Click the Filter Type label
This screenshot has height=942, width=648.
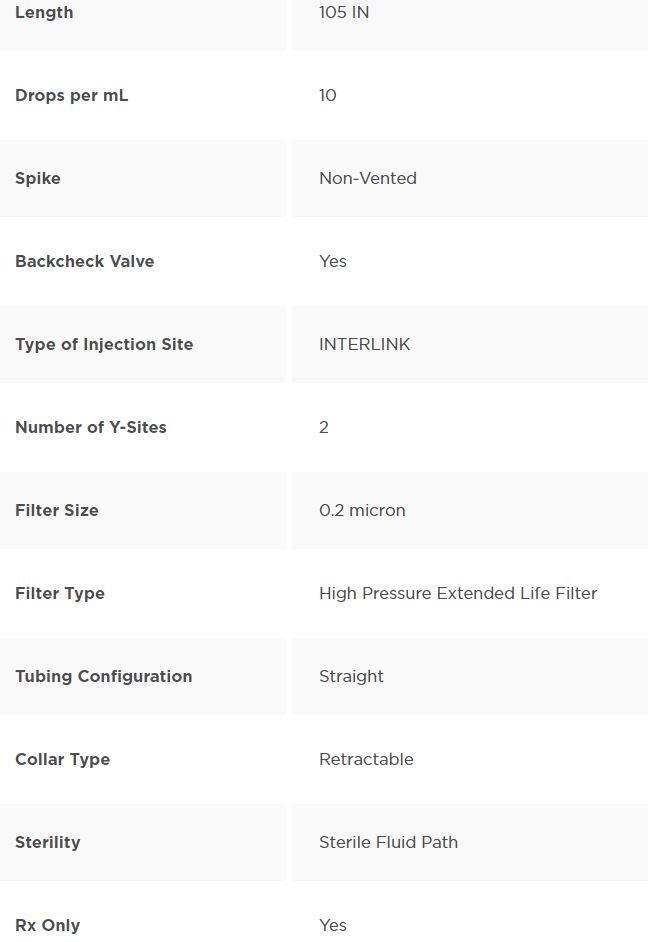(x=59, y=594)
